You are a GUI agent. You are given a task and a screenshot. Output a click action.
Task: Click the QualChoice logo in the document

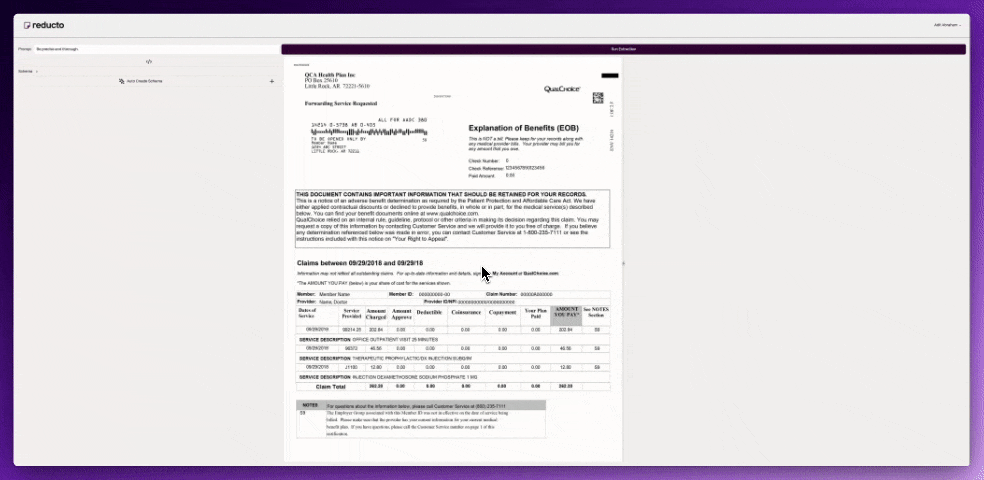point(560,89)
